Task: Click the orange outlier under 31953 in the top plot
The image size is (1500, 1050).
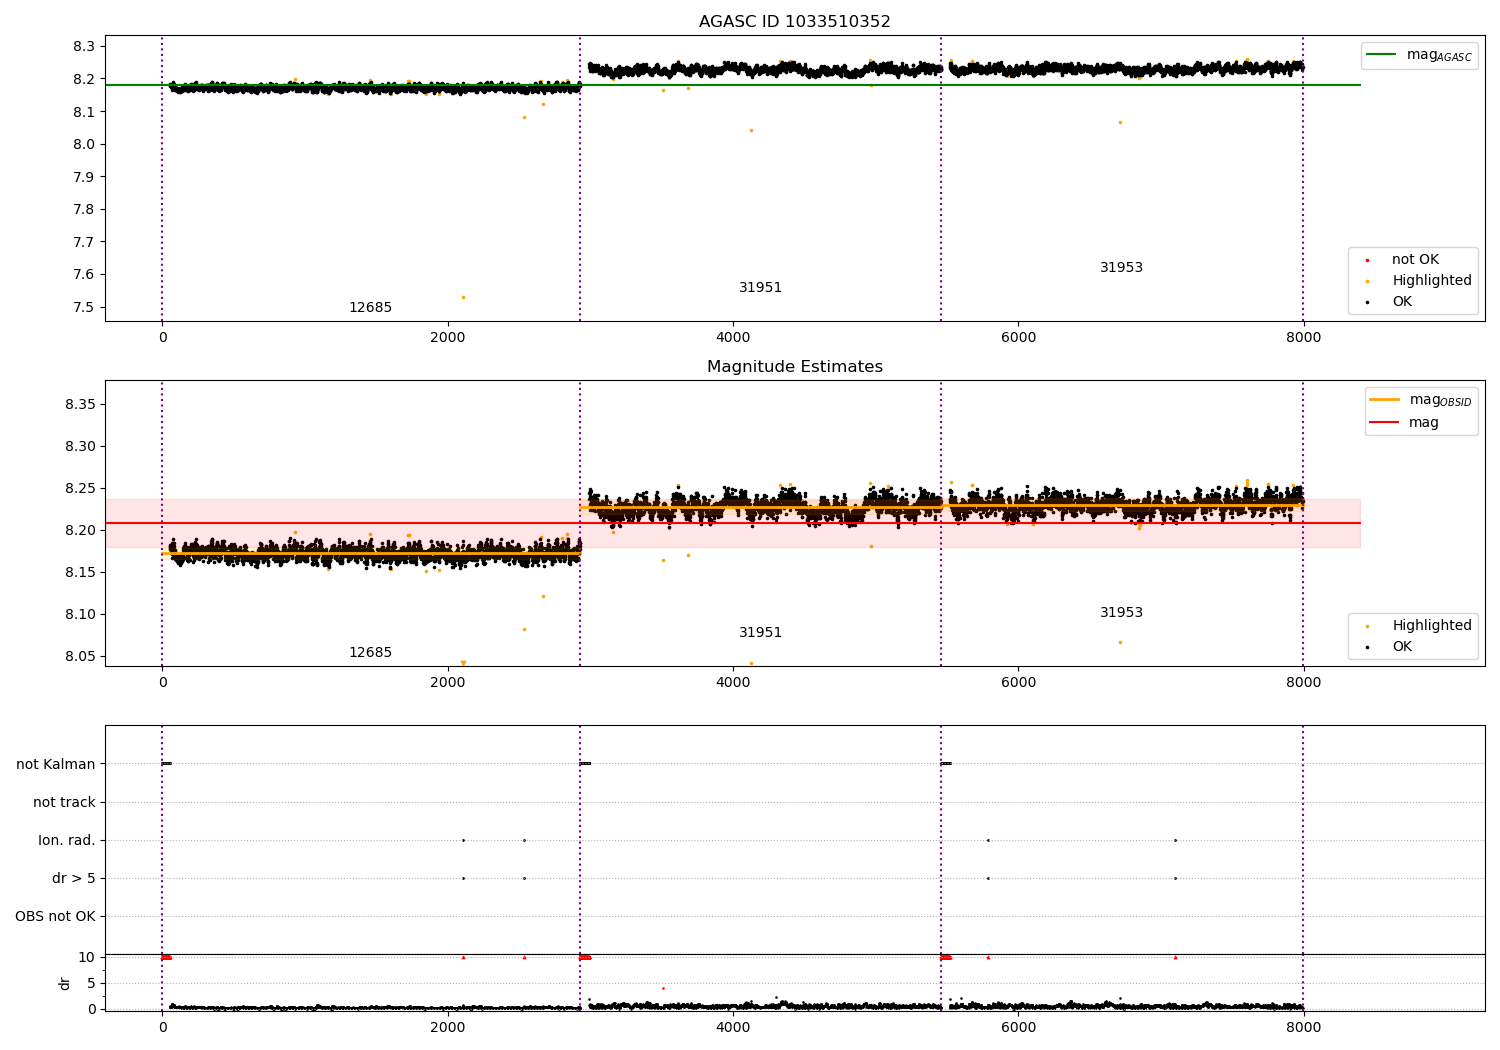Action: [x=1120, y=122]
